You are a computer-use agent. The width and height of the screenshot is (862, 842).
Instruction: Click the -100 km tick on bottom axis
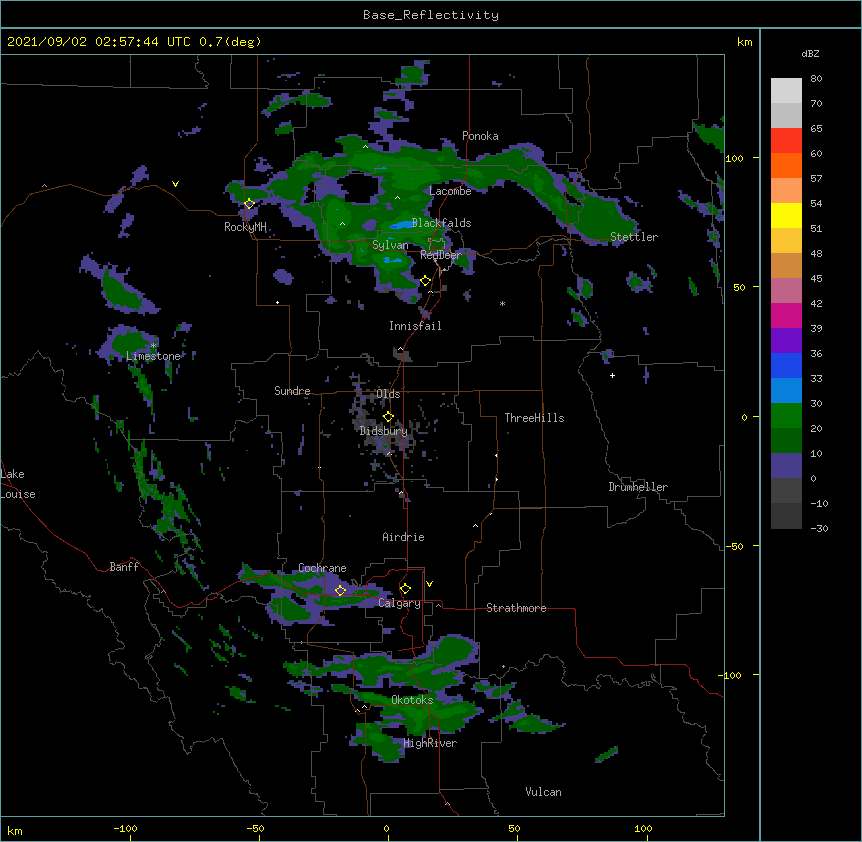(x=125, y=828)
